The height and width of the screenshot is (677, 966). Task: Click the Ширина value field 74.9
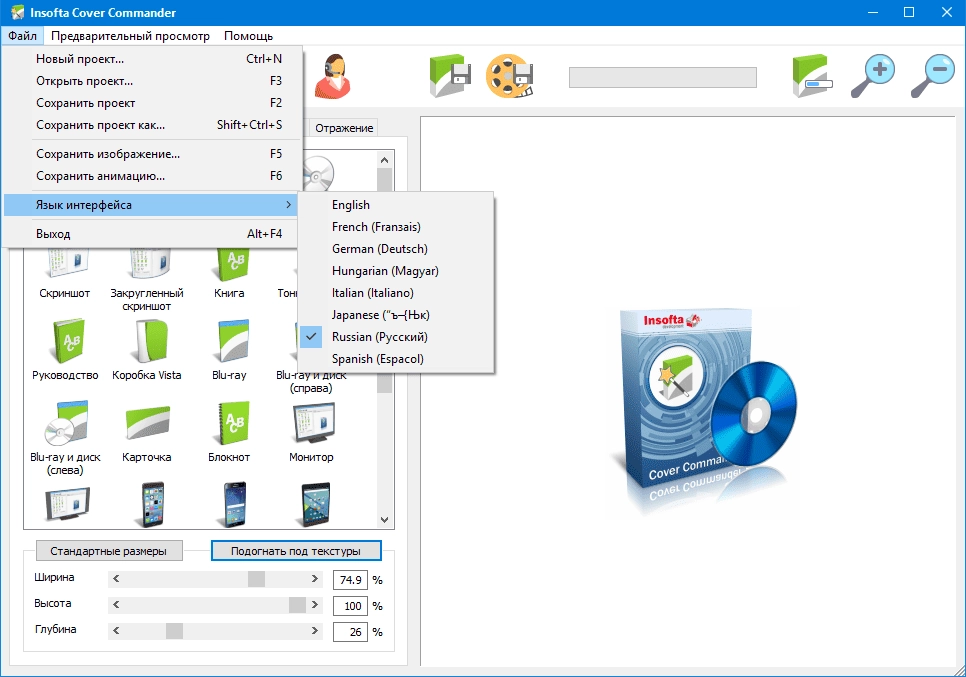point(351,580)
